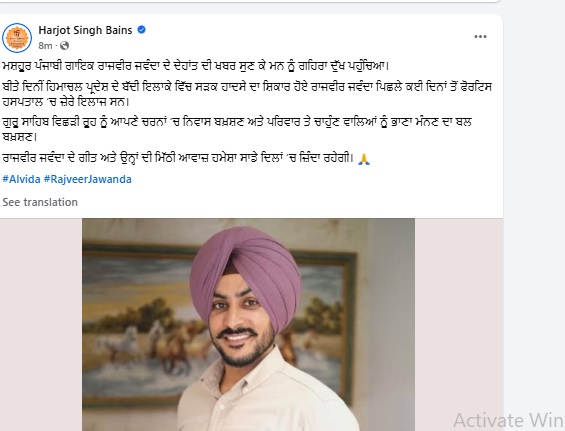Viewport: 565px width, 431px height.
Task: Click the globe public audience icon
Action: 64,46
